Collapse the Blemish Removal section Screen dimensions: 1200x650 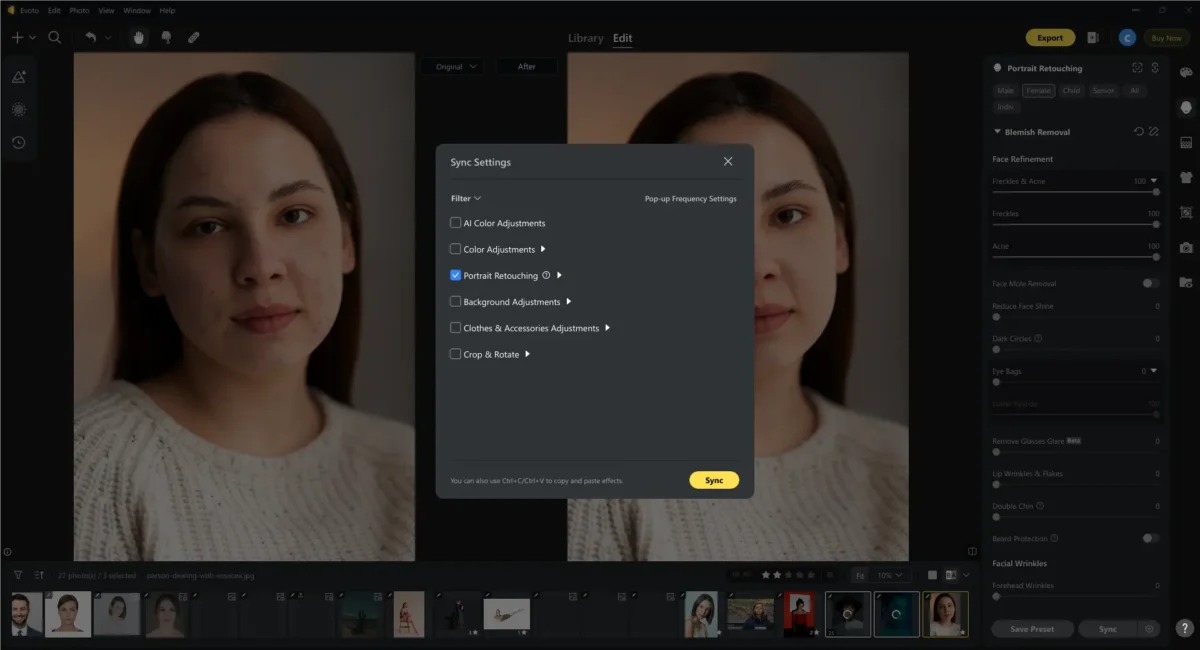[997, 132]
